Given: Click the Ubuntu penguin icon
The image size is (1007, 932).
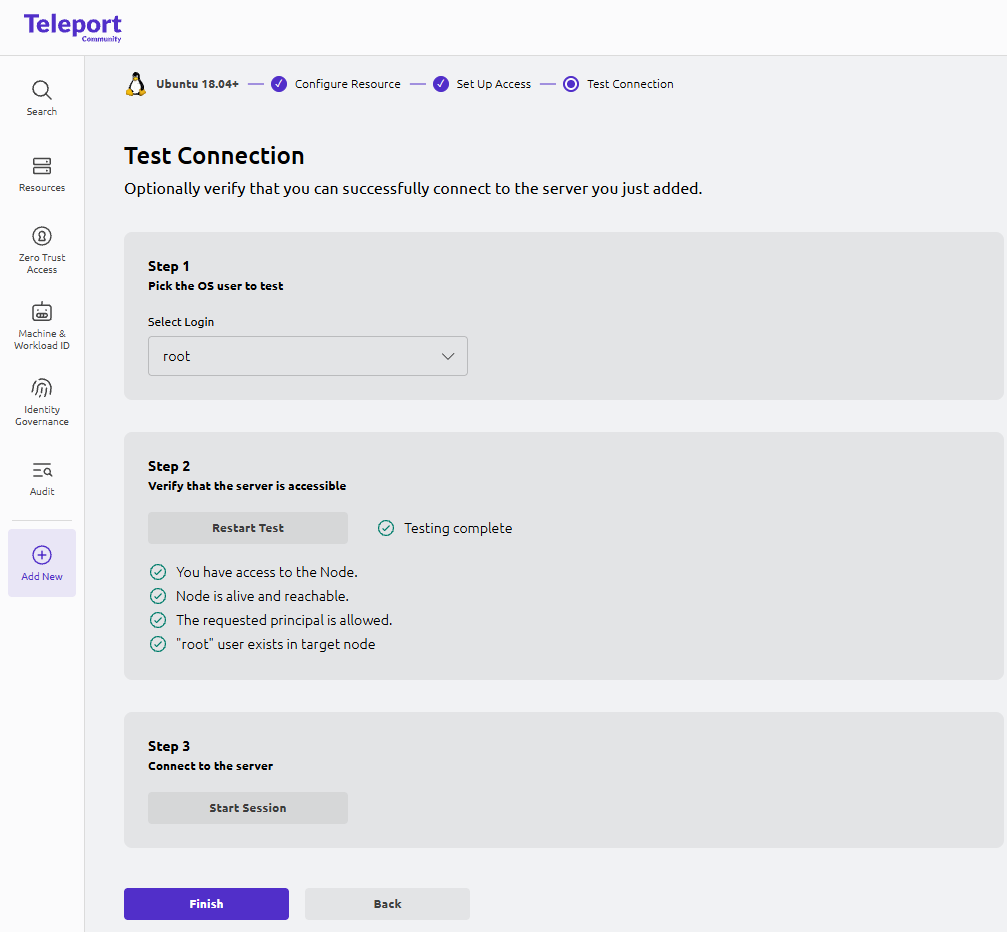Looking at the screenshot, I should pos(136,84).
